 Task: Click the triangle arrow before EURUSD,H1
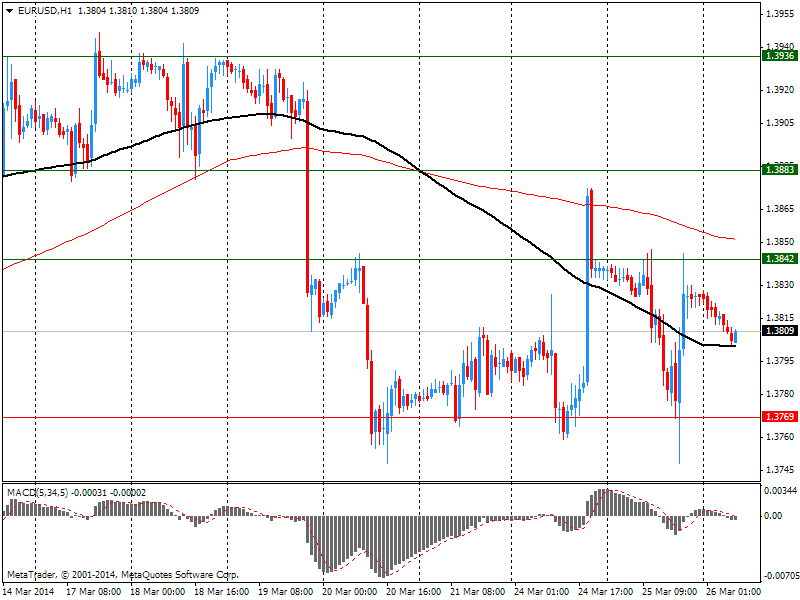[9, 10]
